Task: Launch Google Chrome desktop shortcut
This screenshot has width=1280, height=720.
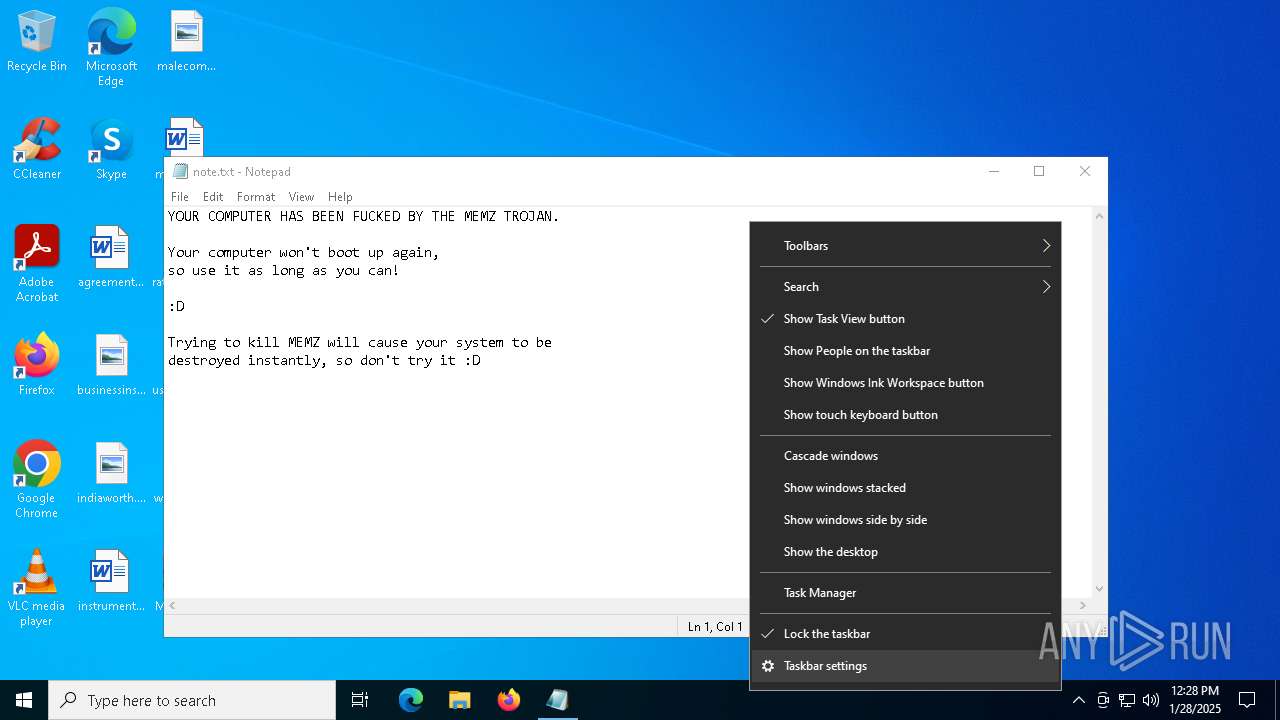Action: tap(37, 480)
